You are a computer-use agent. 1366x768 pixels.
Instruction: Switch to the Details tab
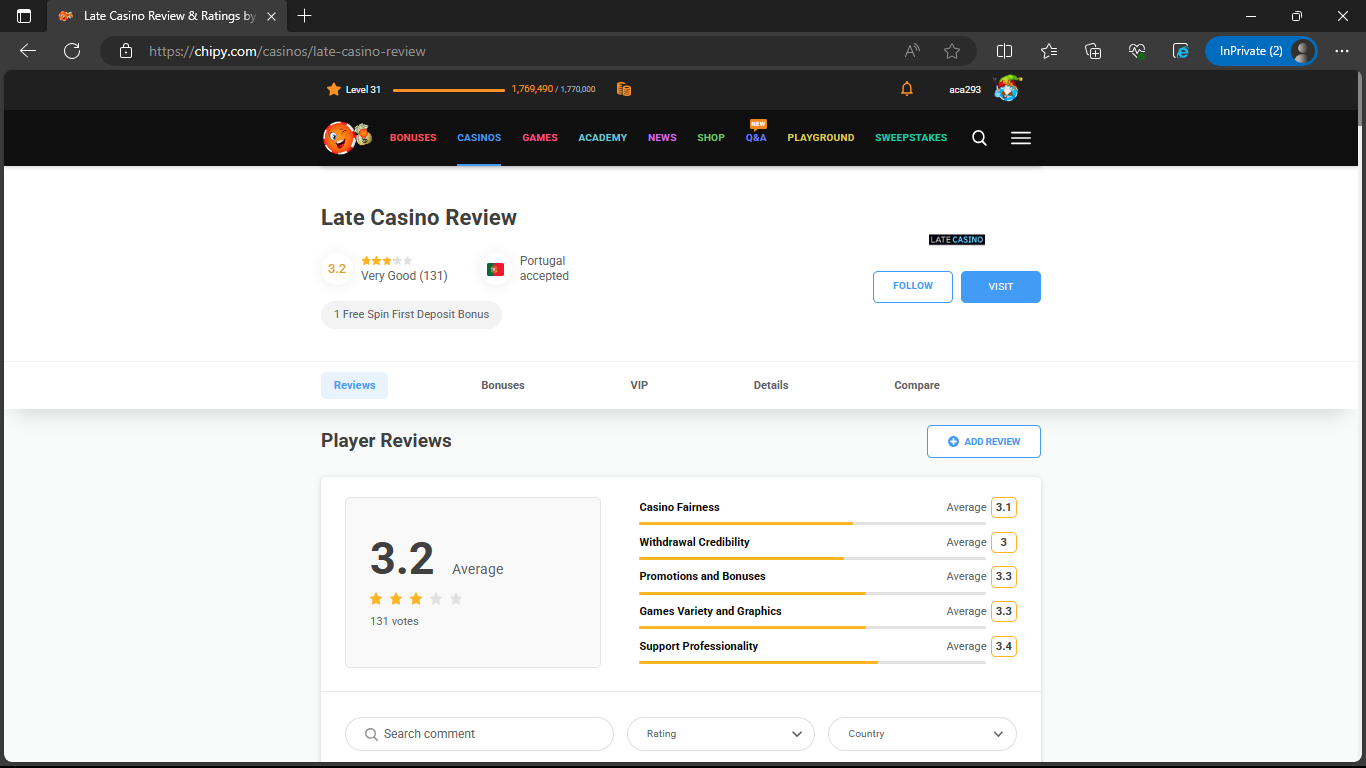coord(771,385)
